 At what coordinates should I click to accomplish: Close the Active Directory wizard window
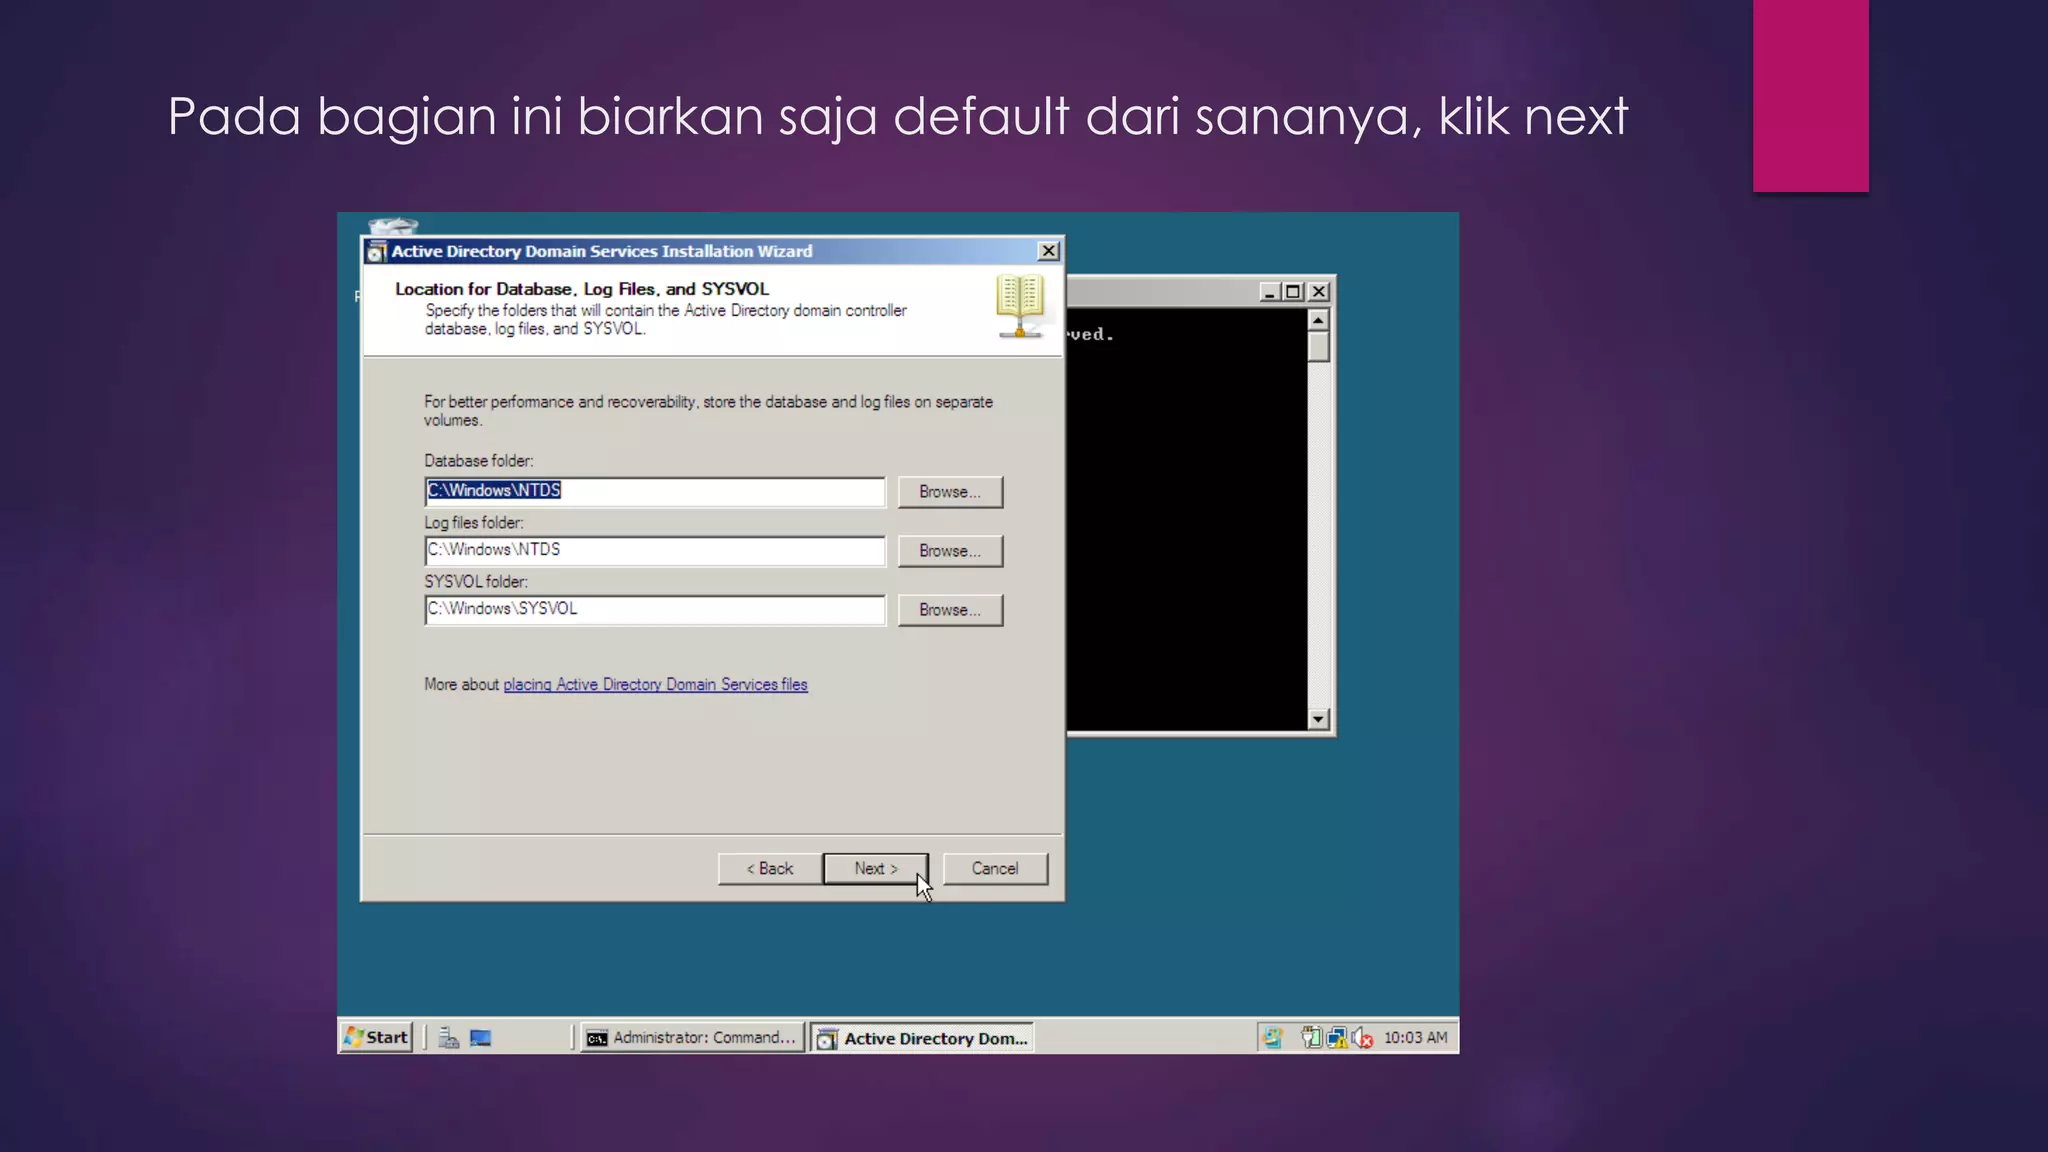(x=1048, y=251)
